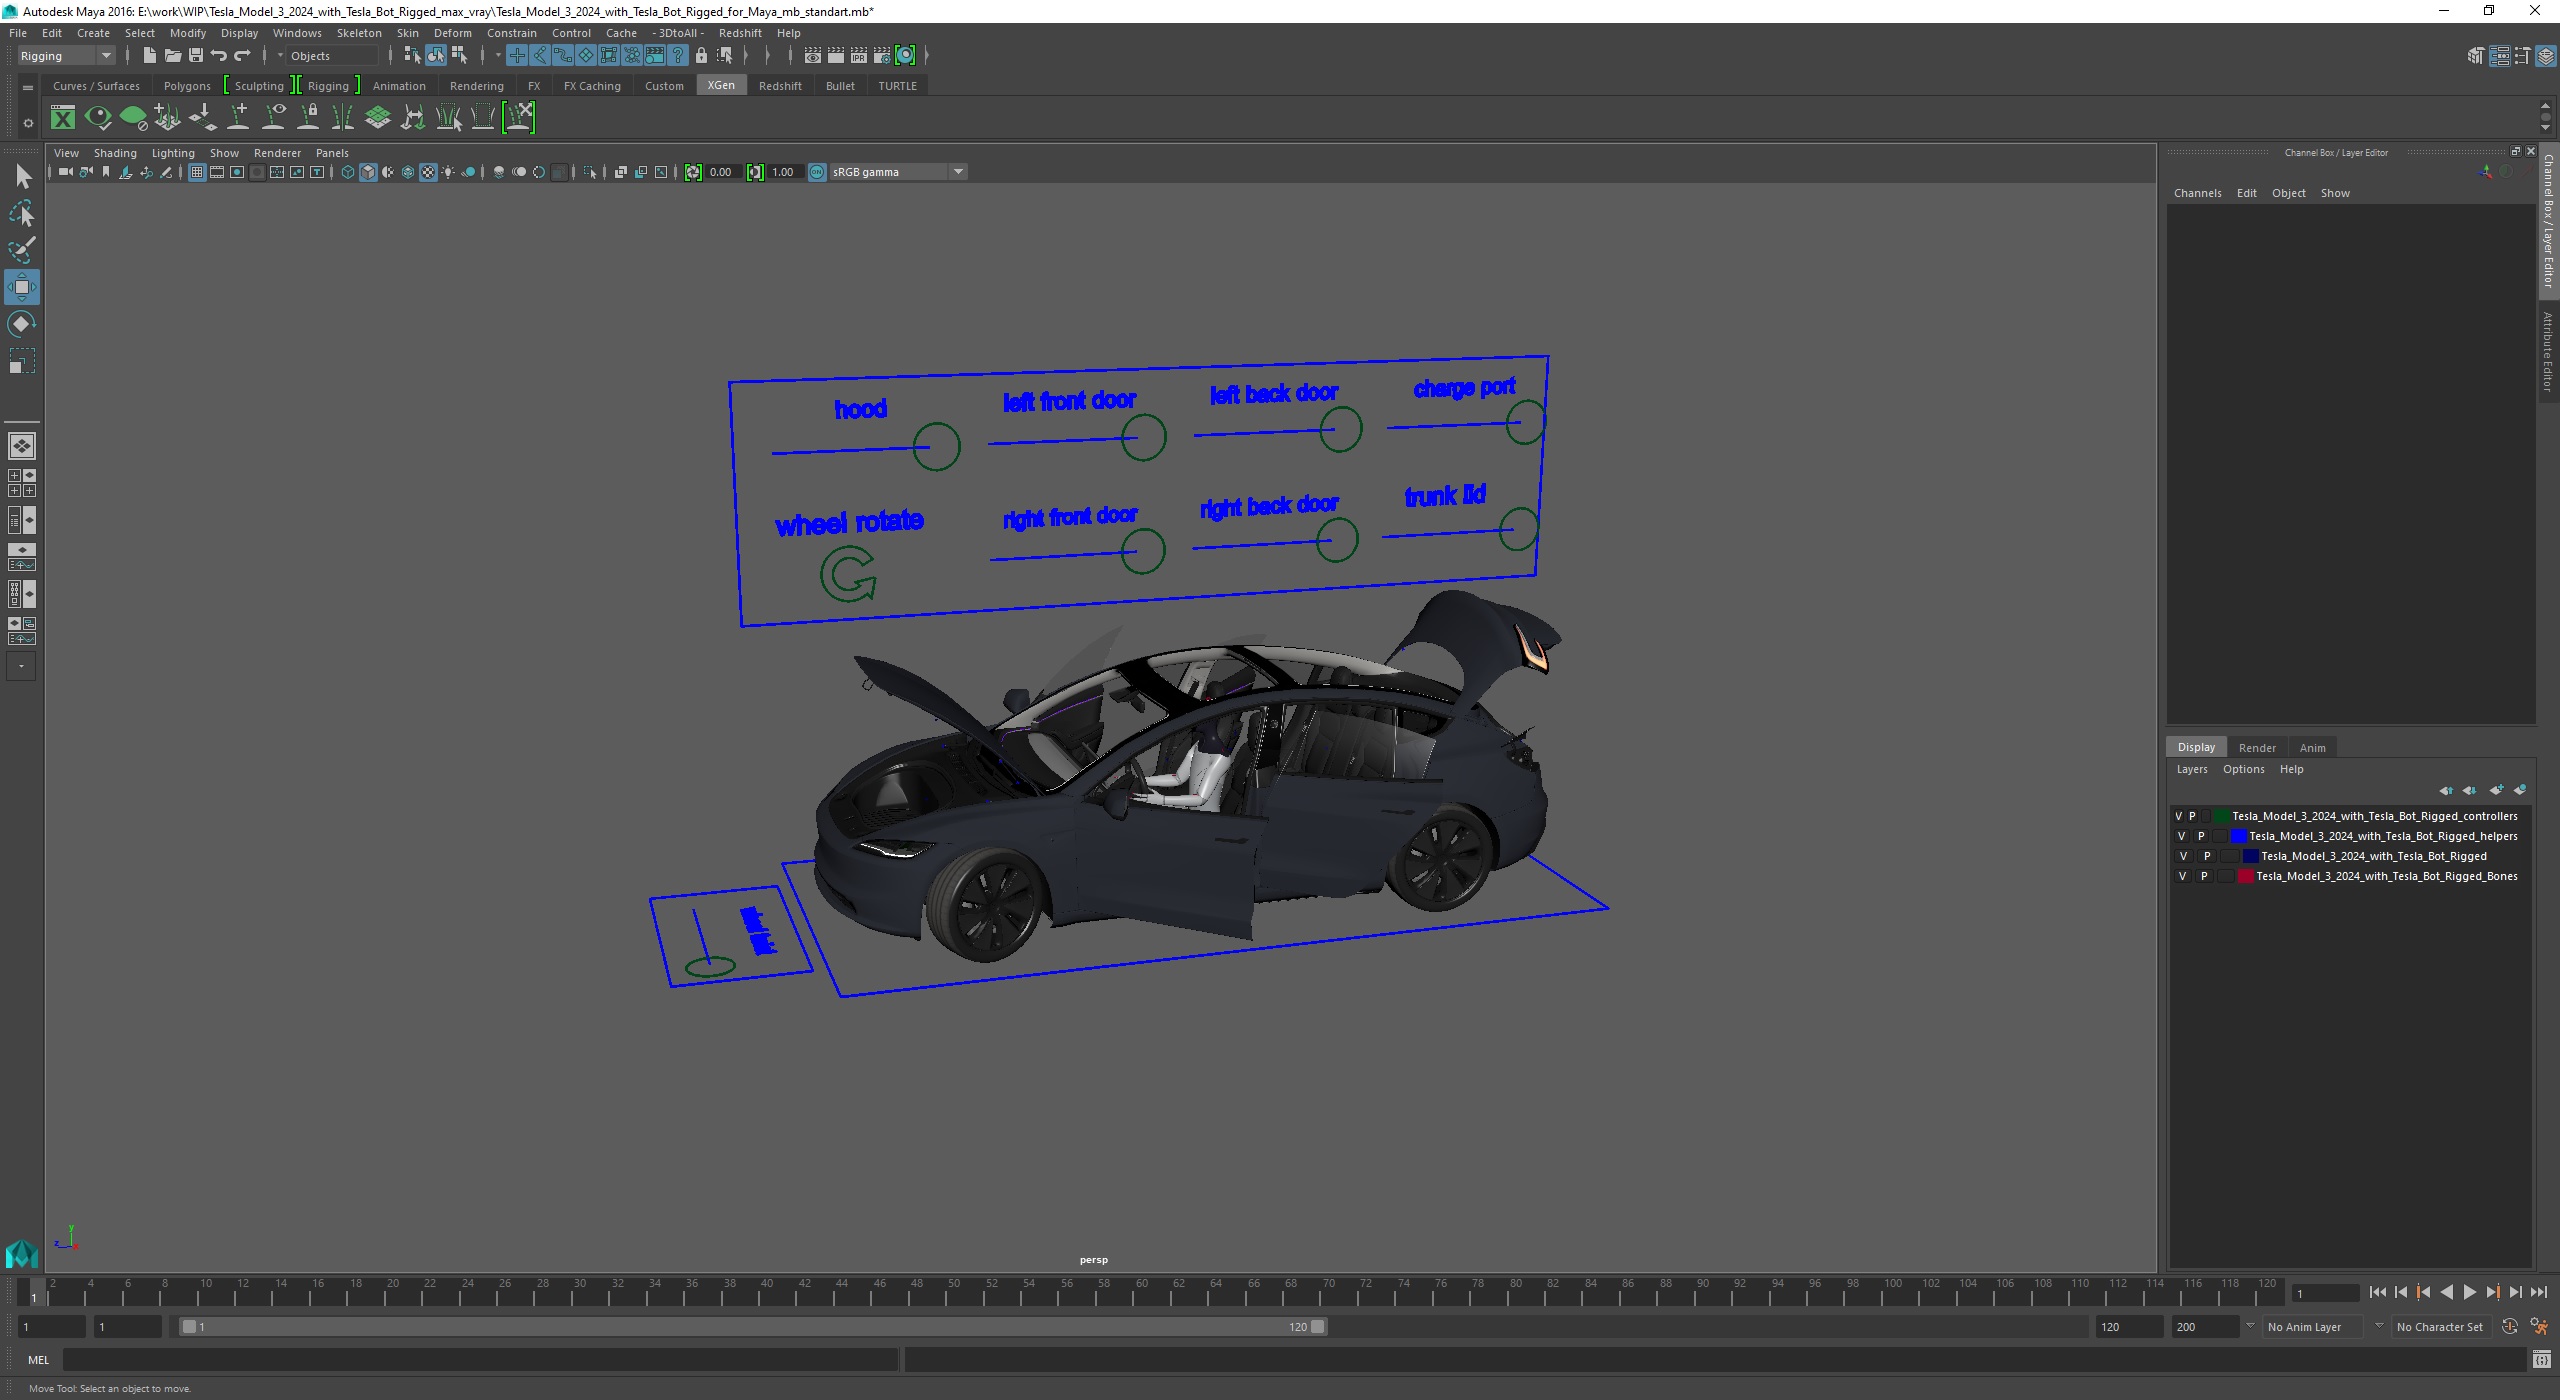The height and width of the screenshot is (1400, 2560).
Task: Click the snap to curve icon
Action: [540, 56]
